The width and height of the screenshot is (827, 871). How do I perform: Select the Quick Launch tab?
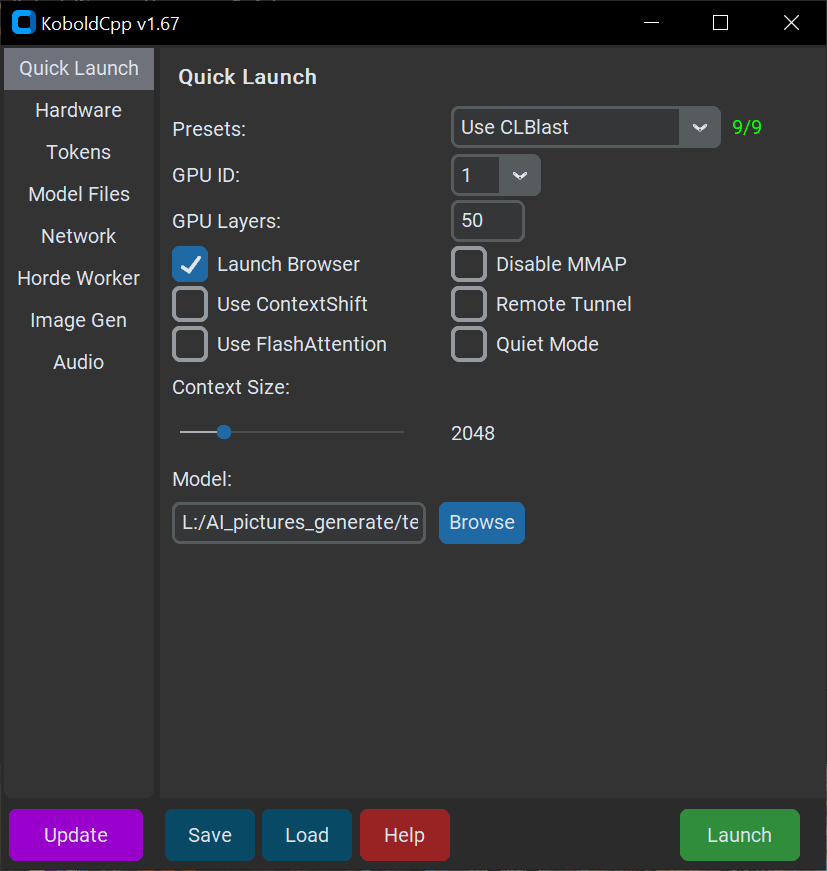79,69
